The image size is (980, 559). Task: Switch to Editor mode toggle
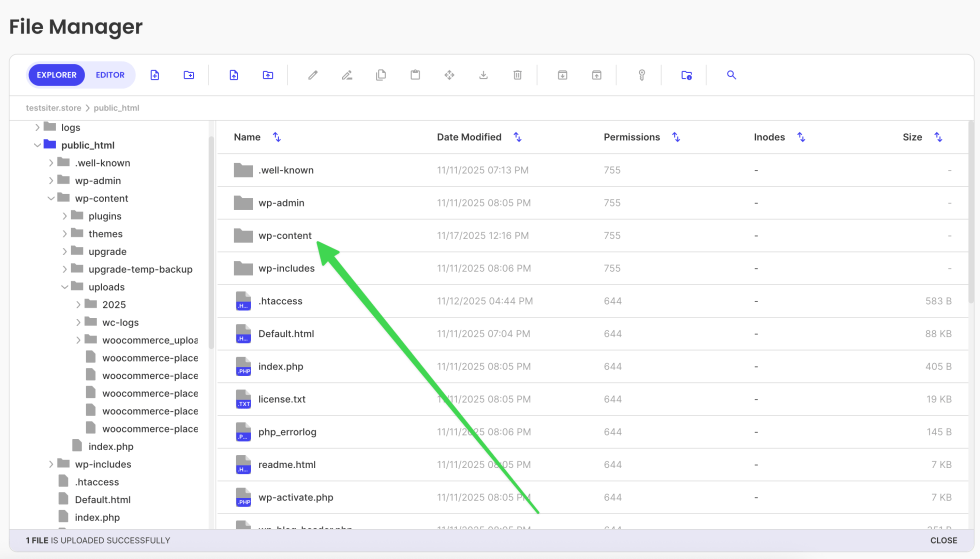tap(110, 75)
